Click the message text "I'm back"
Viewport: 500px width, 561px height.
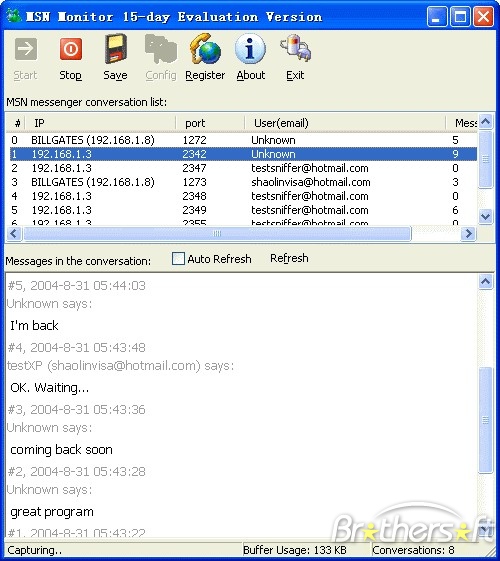[x=34, y=325]
